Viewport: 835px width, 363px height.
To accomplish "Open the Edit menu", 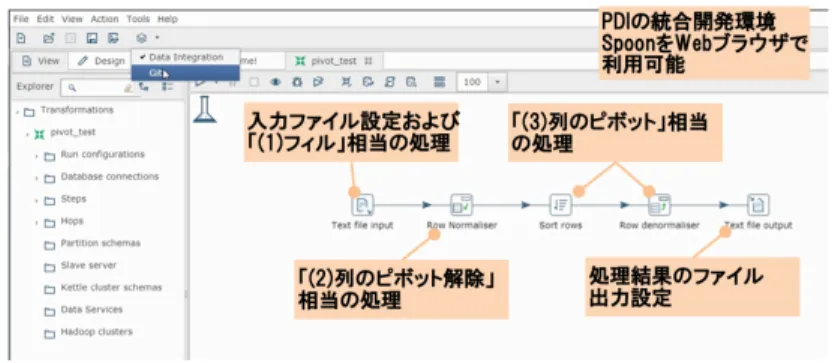I will tap(45, 19).
